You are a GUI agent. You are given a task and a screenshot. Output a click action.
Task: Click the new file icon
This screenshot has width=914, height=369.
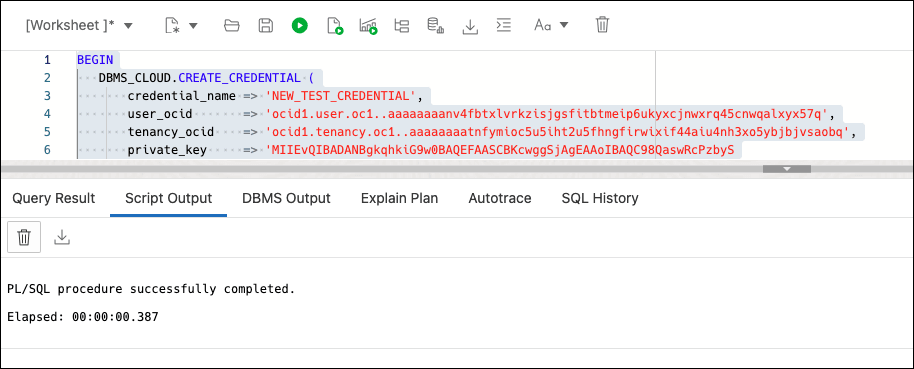173,25
